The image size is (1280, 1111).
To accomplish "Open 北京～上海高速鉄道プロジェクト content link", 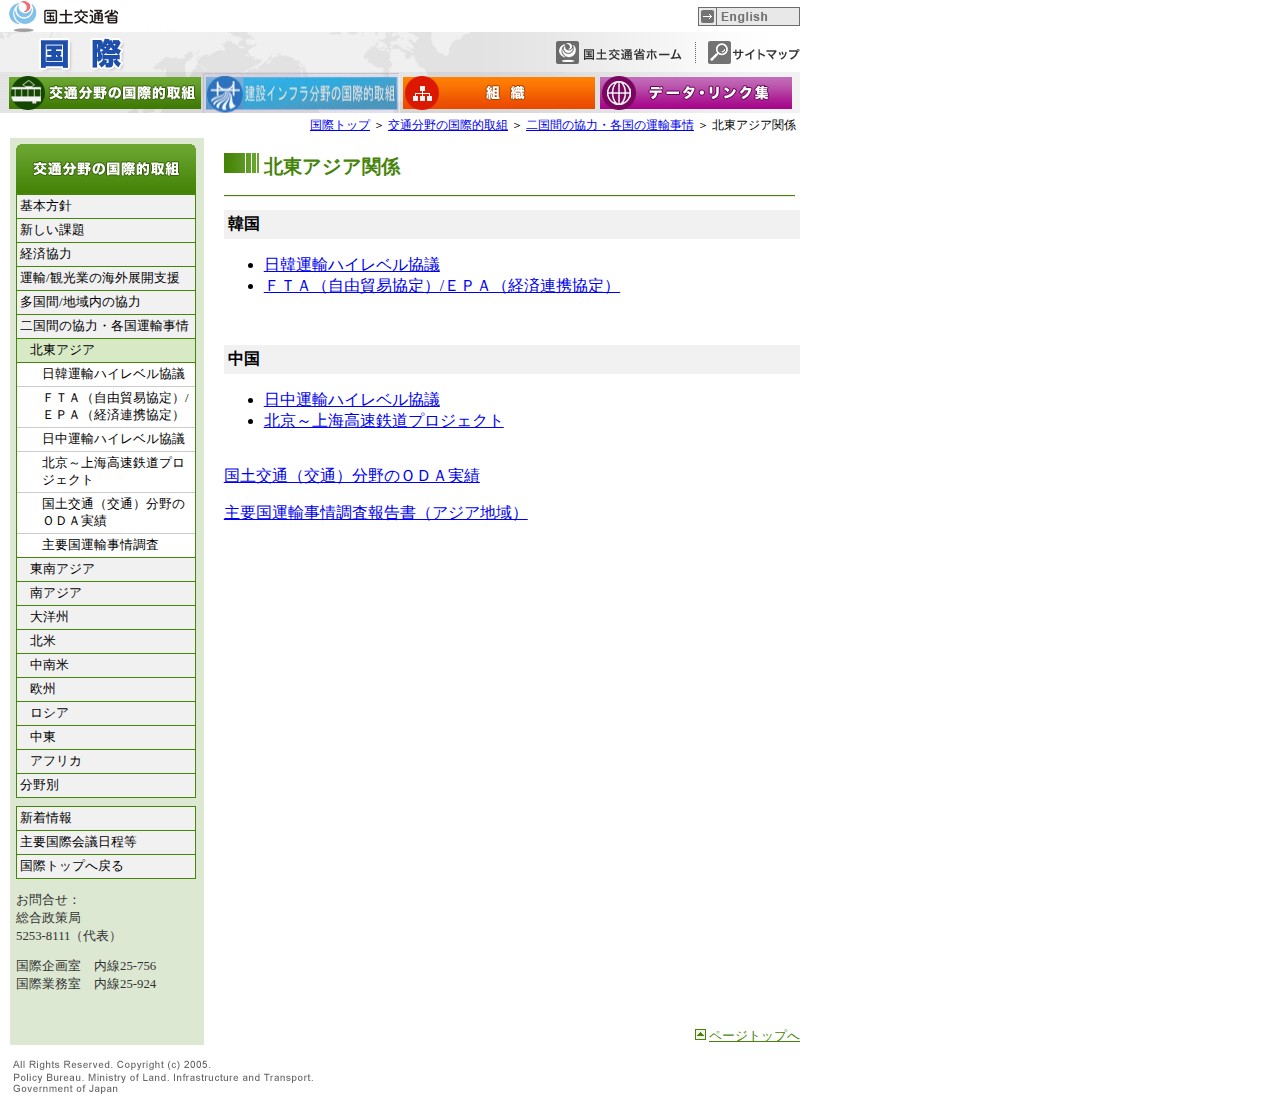I will [x=384, y=420].
